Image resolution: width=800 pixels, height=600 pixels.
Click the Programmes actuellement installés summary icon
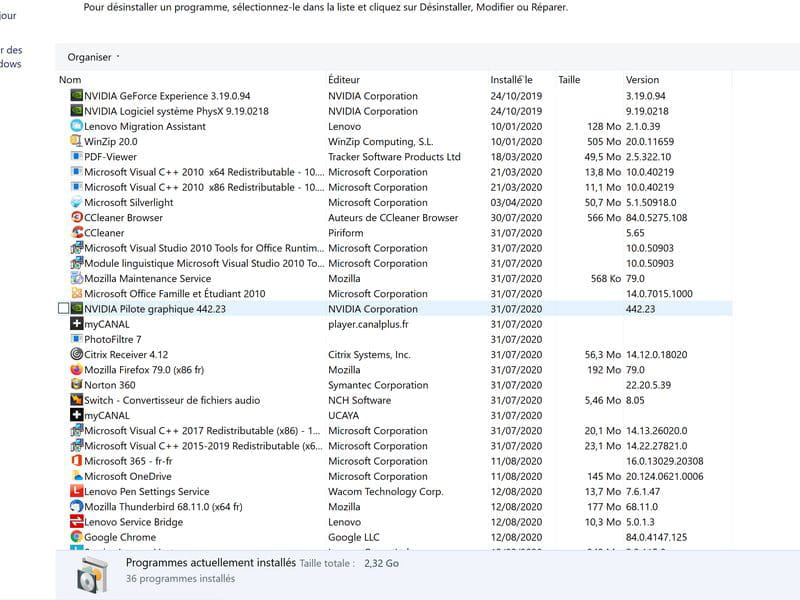coord(92,574)
